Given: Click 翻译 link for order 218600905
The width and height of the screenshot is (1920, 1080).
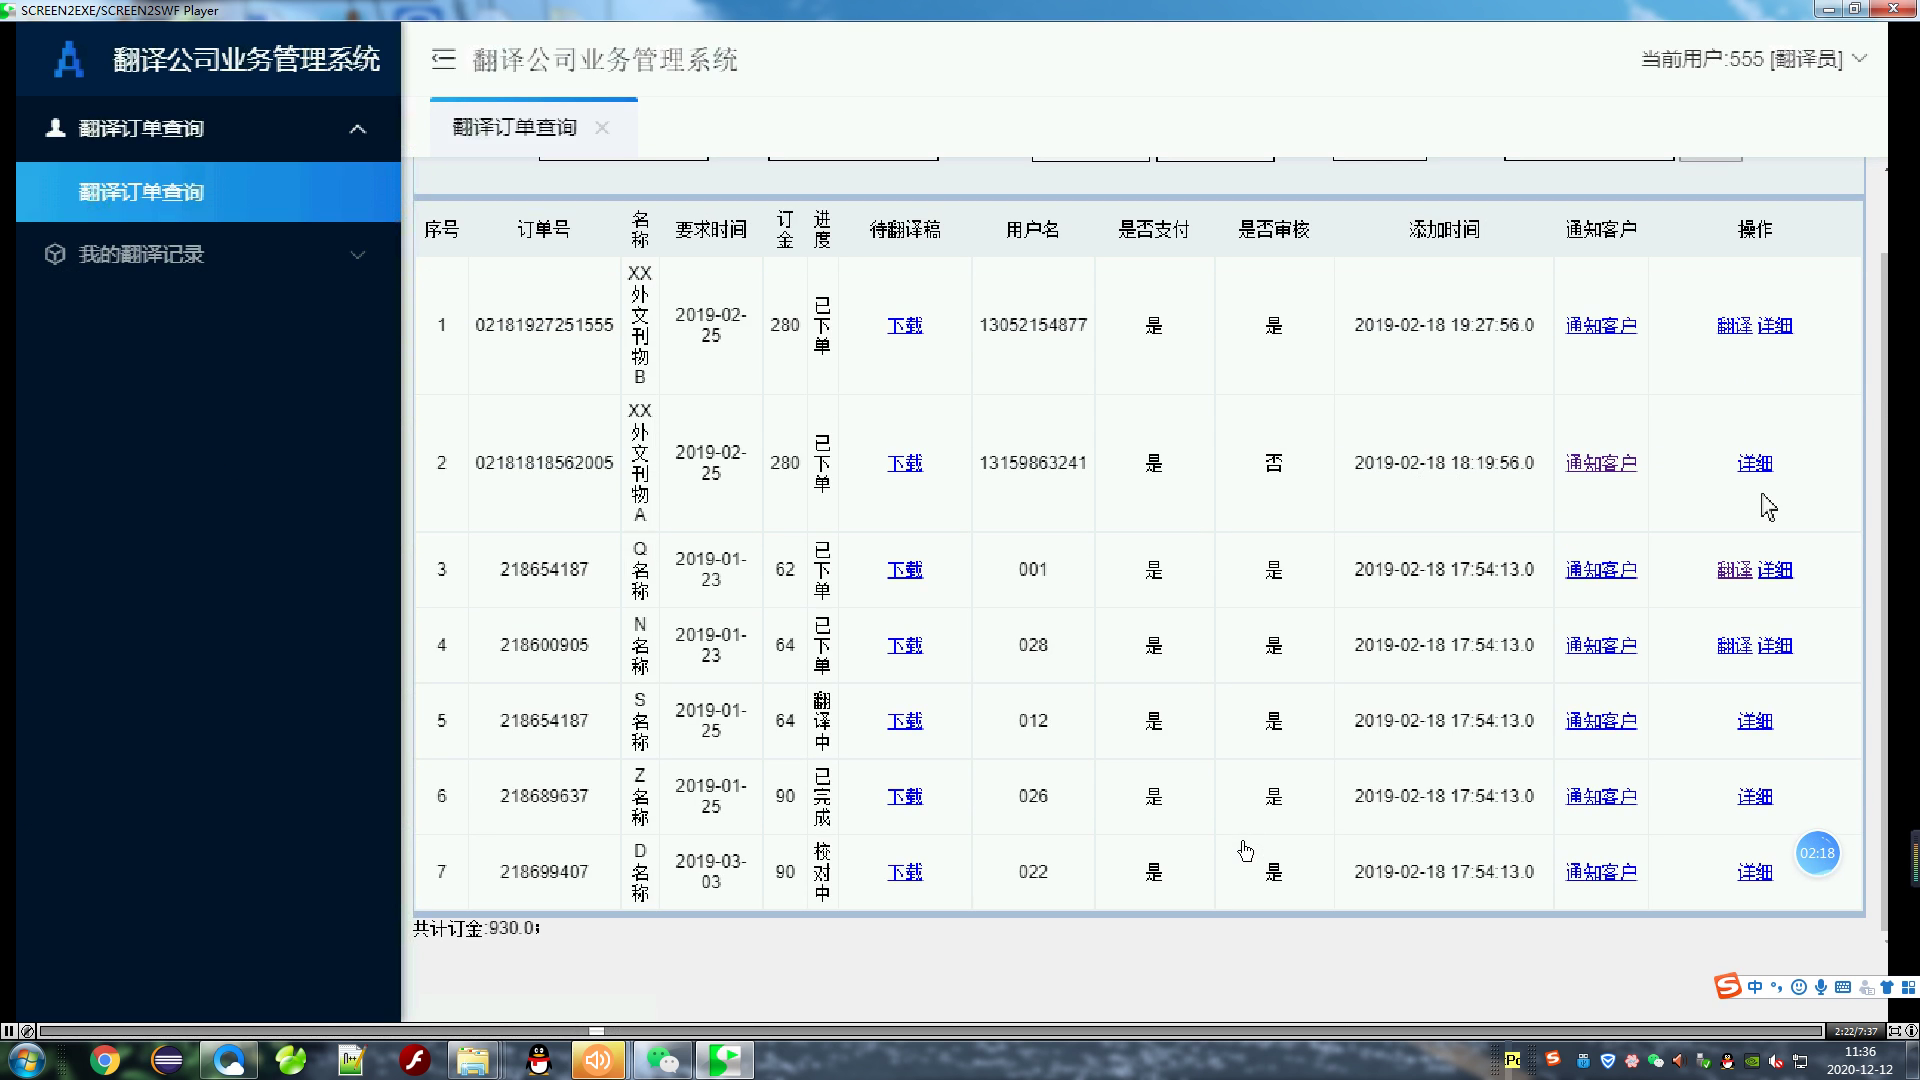Looking at the screenshot, I should 1734,645.
